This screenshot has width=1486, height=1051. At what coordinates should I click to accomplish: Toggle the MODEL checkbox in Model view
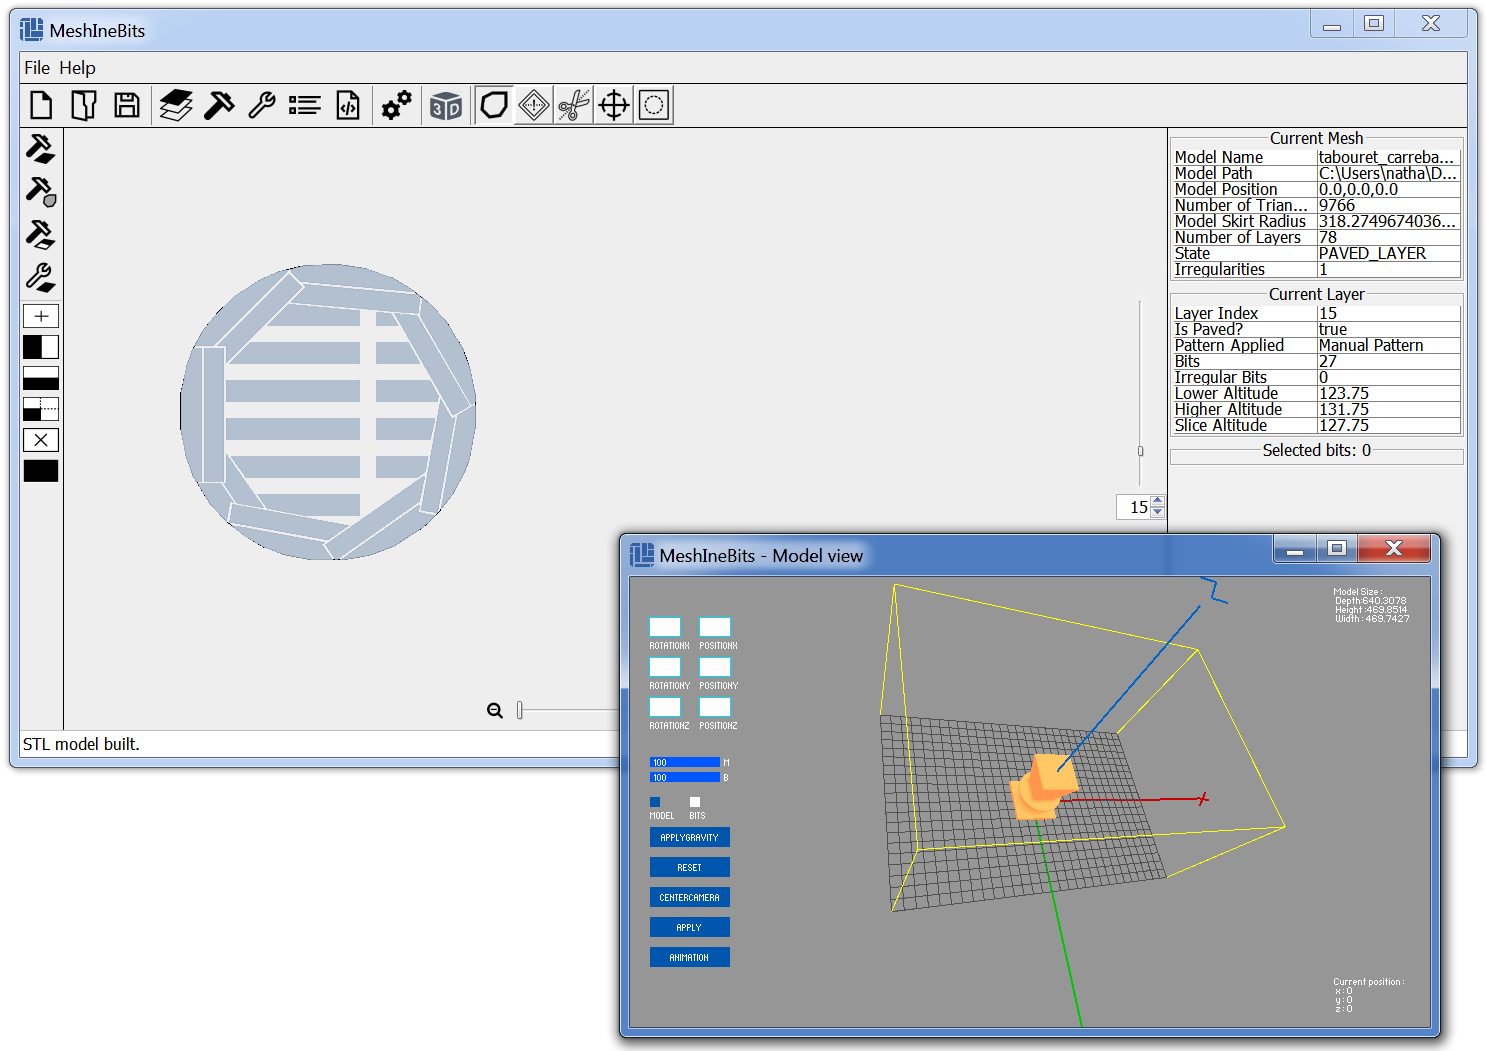point(655,802)
